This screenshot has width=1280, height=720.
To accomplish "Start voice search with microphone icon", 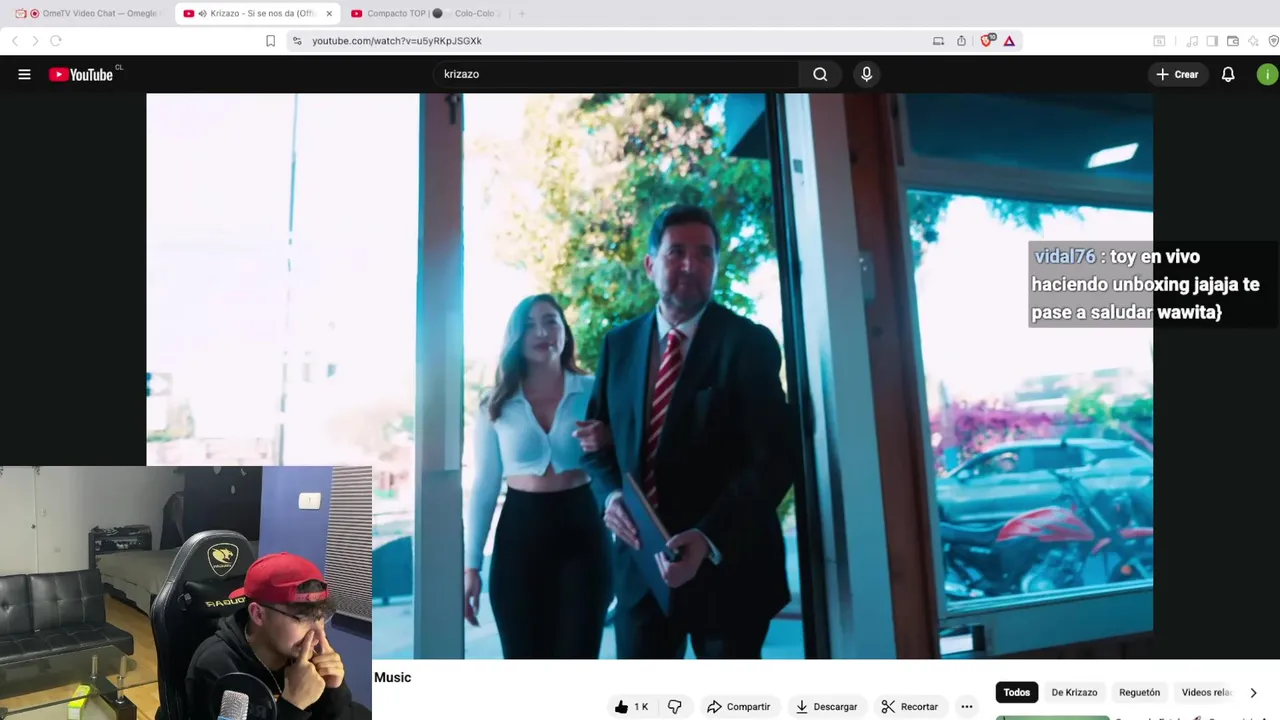I will pos(866,74).
